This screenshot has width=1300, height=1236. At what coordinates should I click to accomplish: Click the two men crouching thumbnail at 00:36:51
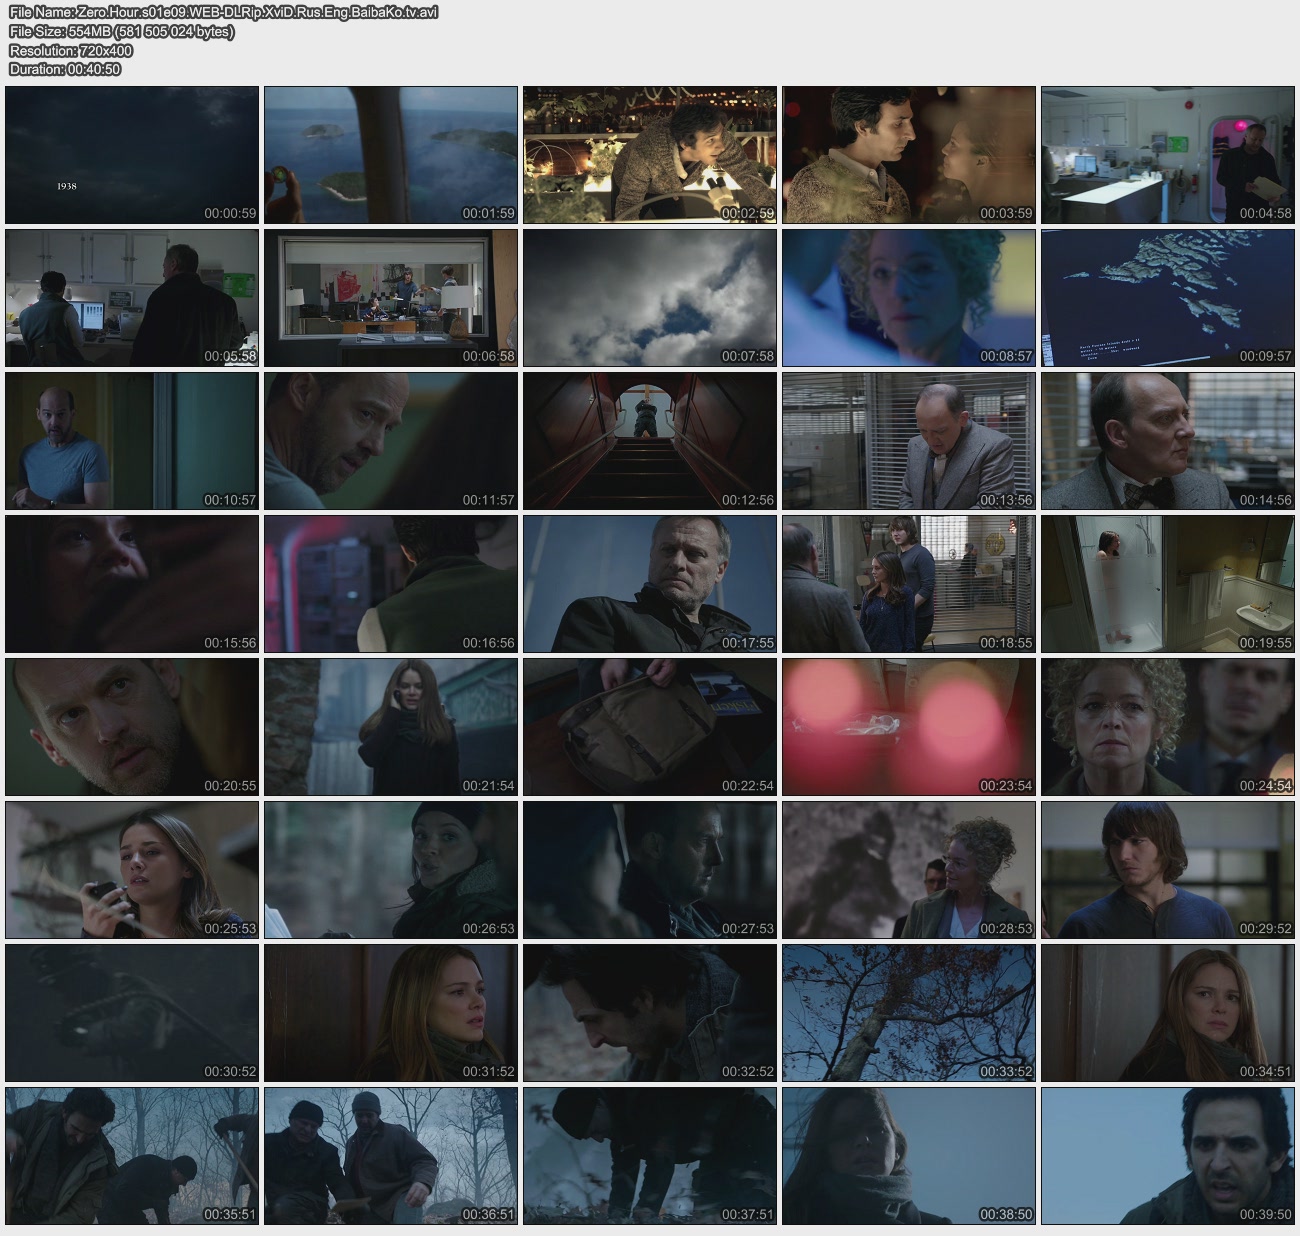(391, 1156)
